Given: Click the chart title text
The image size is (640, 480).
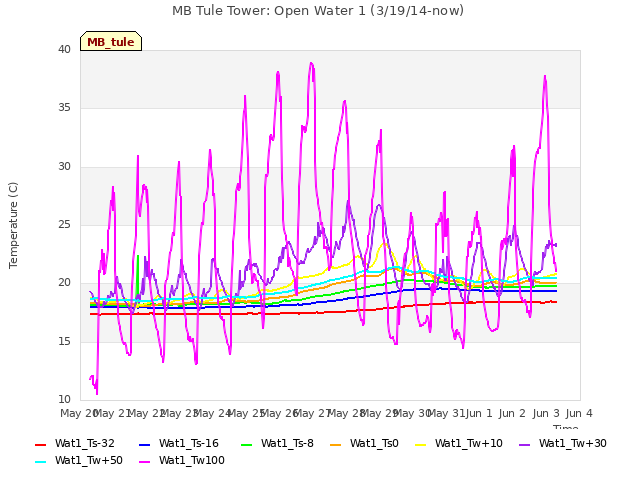Looking at the screenshot, I should pos(318,11).
